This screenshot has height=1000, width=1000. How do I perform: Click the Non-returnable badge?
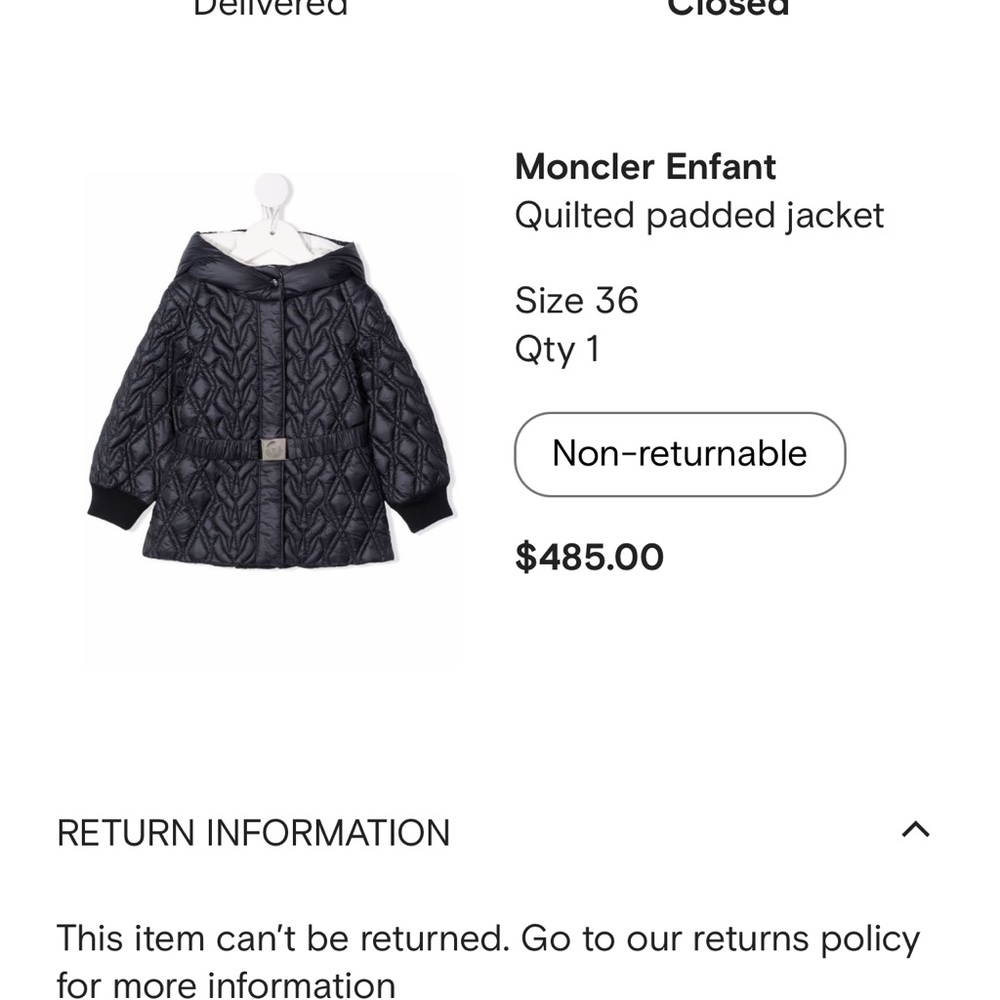tap(680, 454)
